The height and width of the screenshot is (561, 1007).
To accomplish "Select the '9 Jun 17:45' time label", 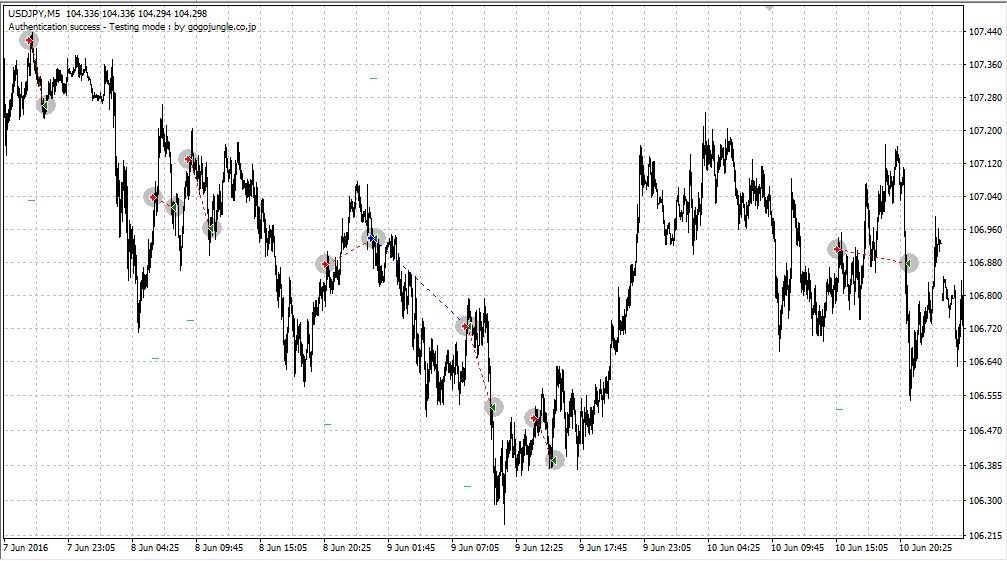I will (x=603, y=548).
